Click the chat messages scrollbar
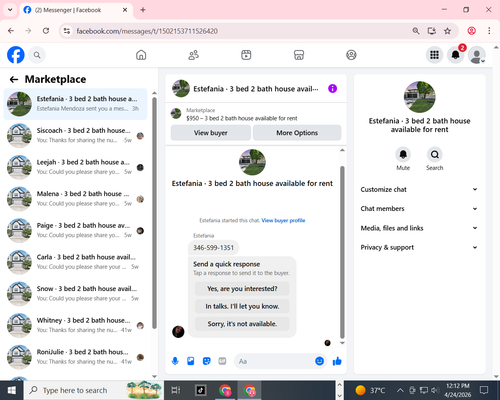500x400 pixels. [x=342, y=252]
